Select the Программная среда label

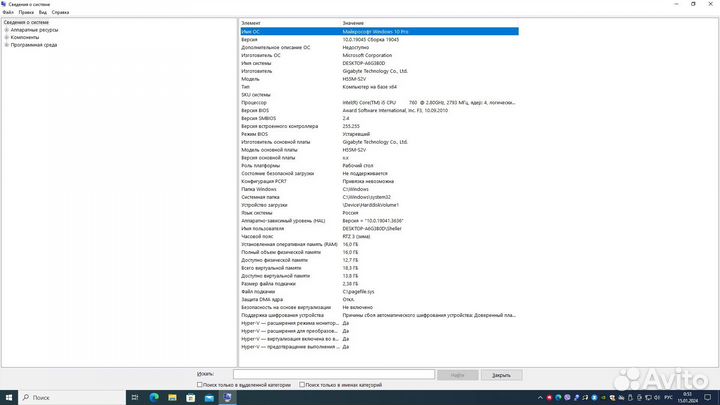(x=34, y=45)
